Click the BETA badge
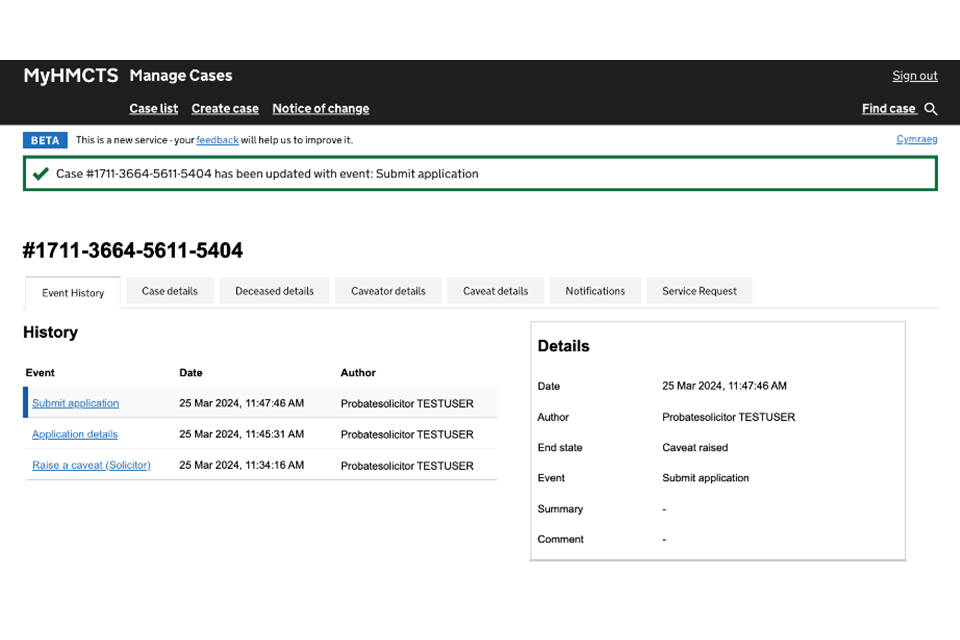The height and width of the screenshot is (640, 960). tap(45, 140)
